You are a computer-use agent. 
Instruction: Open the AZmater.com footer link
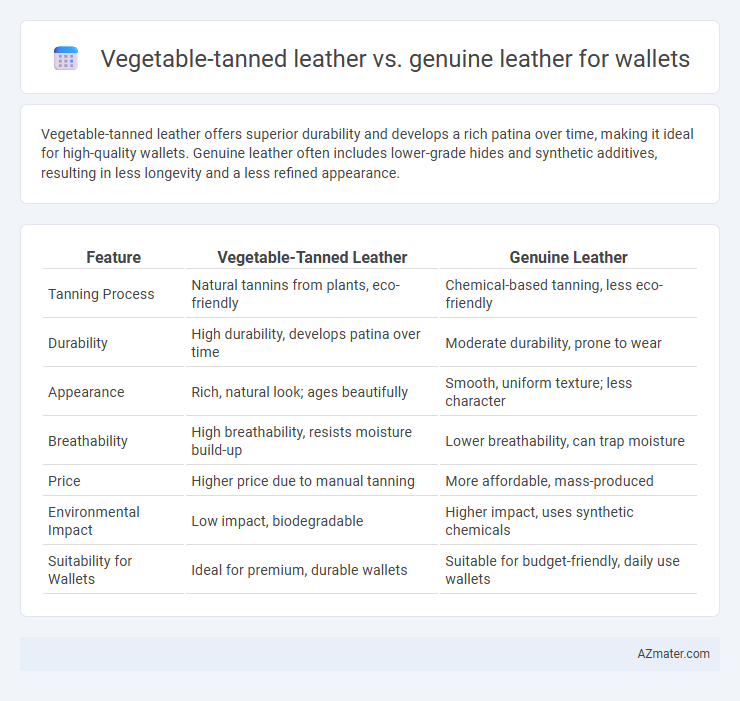tap(673, 654)
